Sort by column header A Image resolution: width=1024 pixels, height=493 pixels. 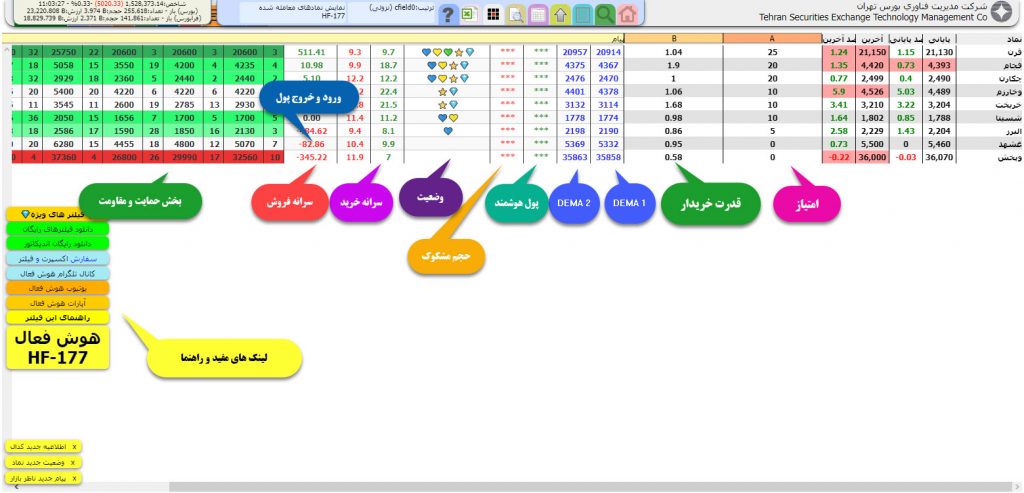pyautogui.click(x=771, y=38)
